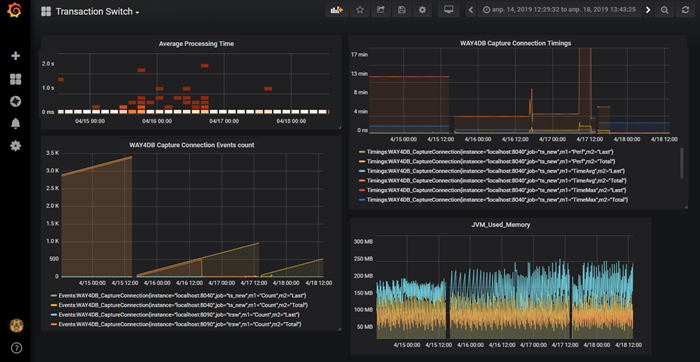Save the dashboard with disk icon
Image resolution: width=700 pixels, height=362 pixels.
(401, 10)
